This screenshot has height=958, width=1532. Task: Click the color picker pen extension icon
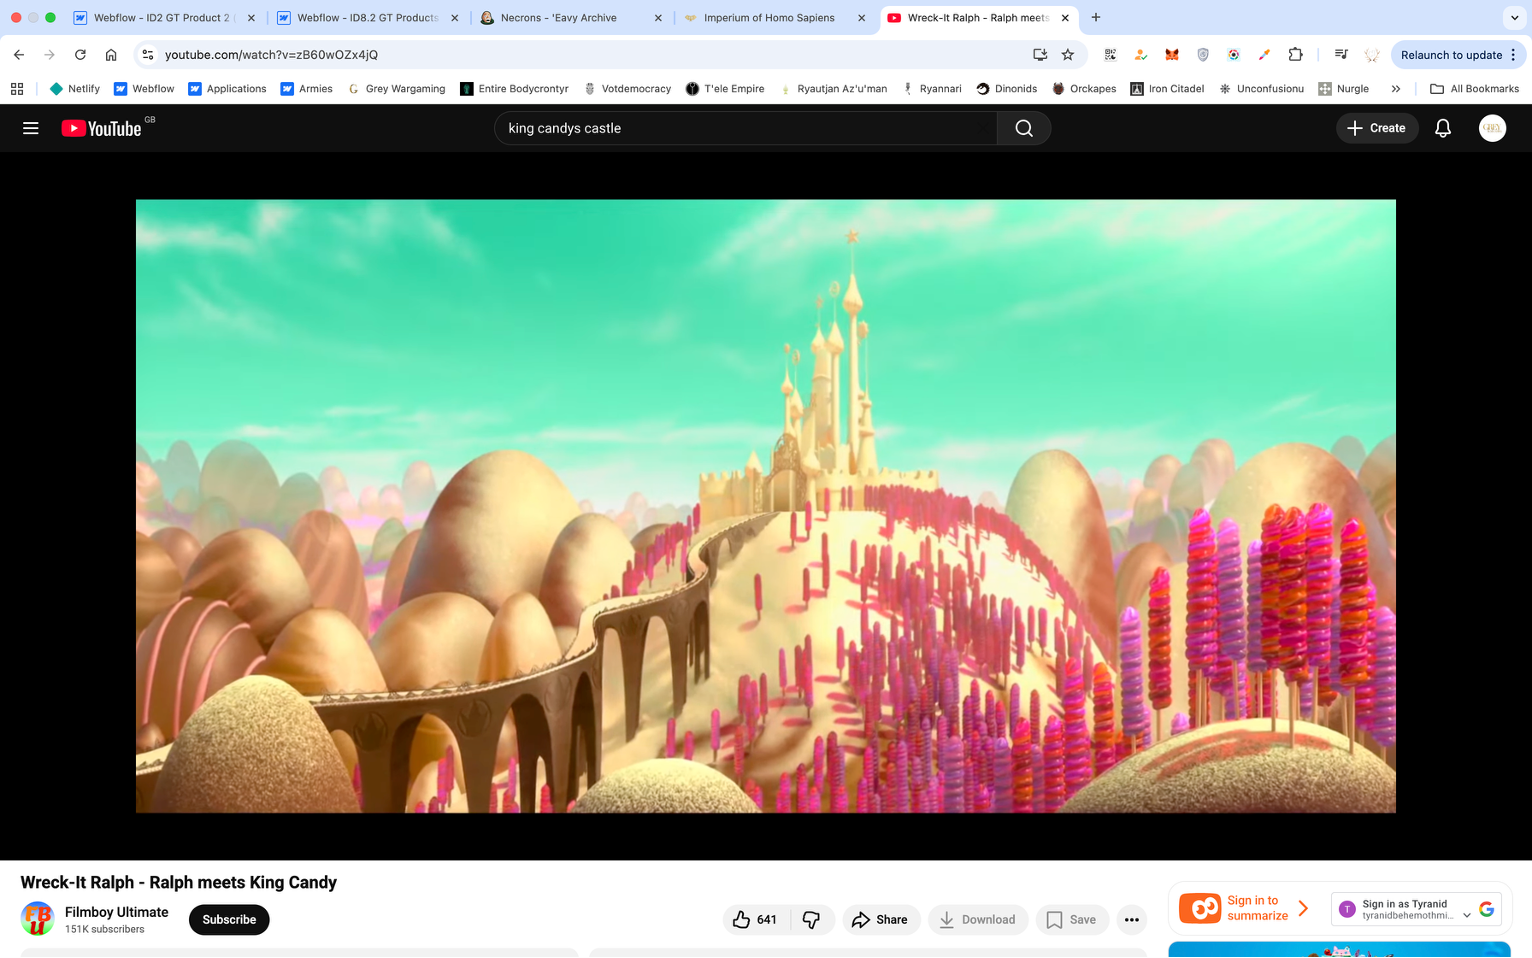(x=1264, y=55)
